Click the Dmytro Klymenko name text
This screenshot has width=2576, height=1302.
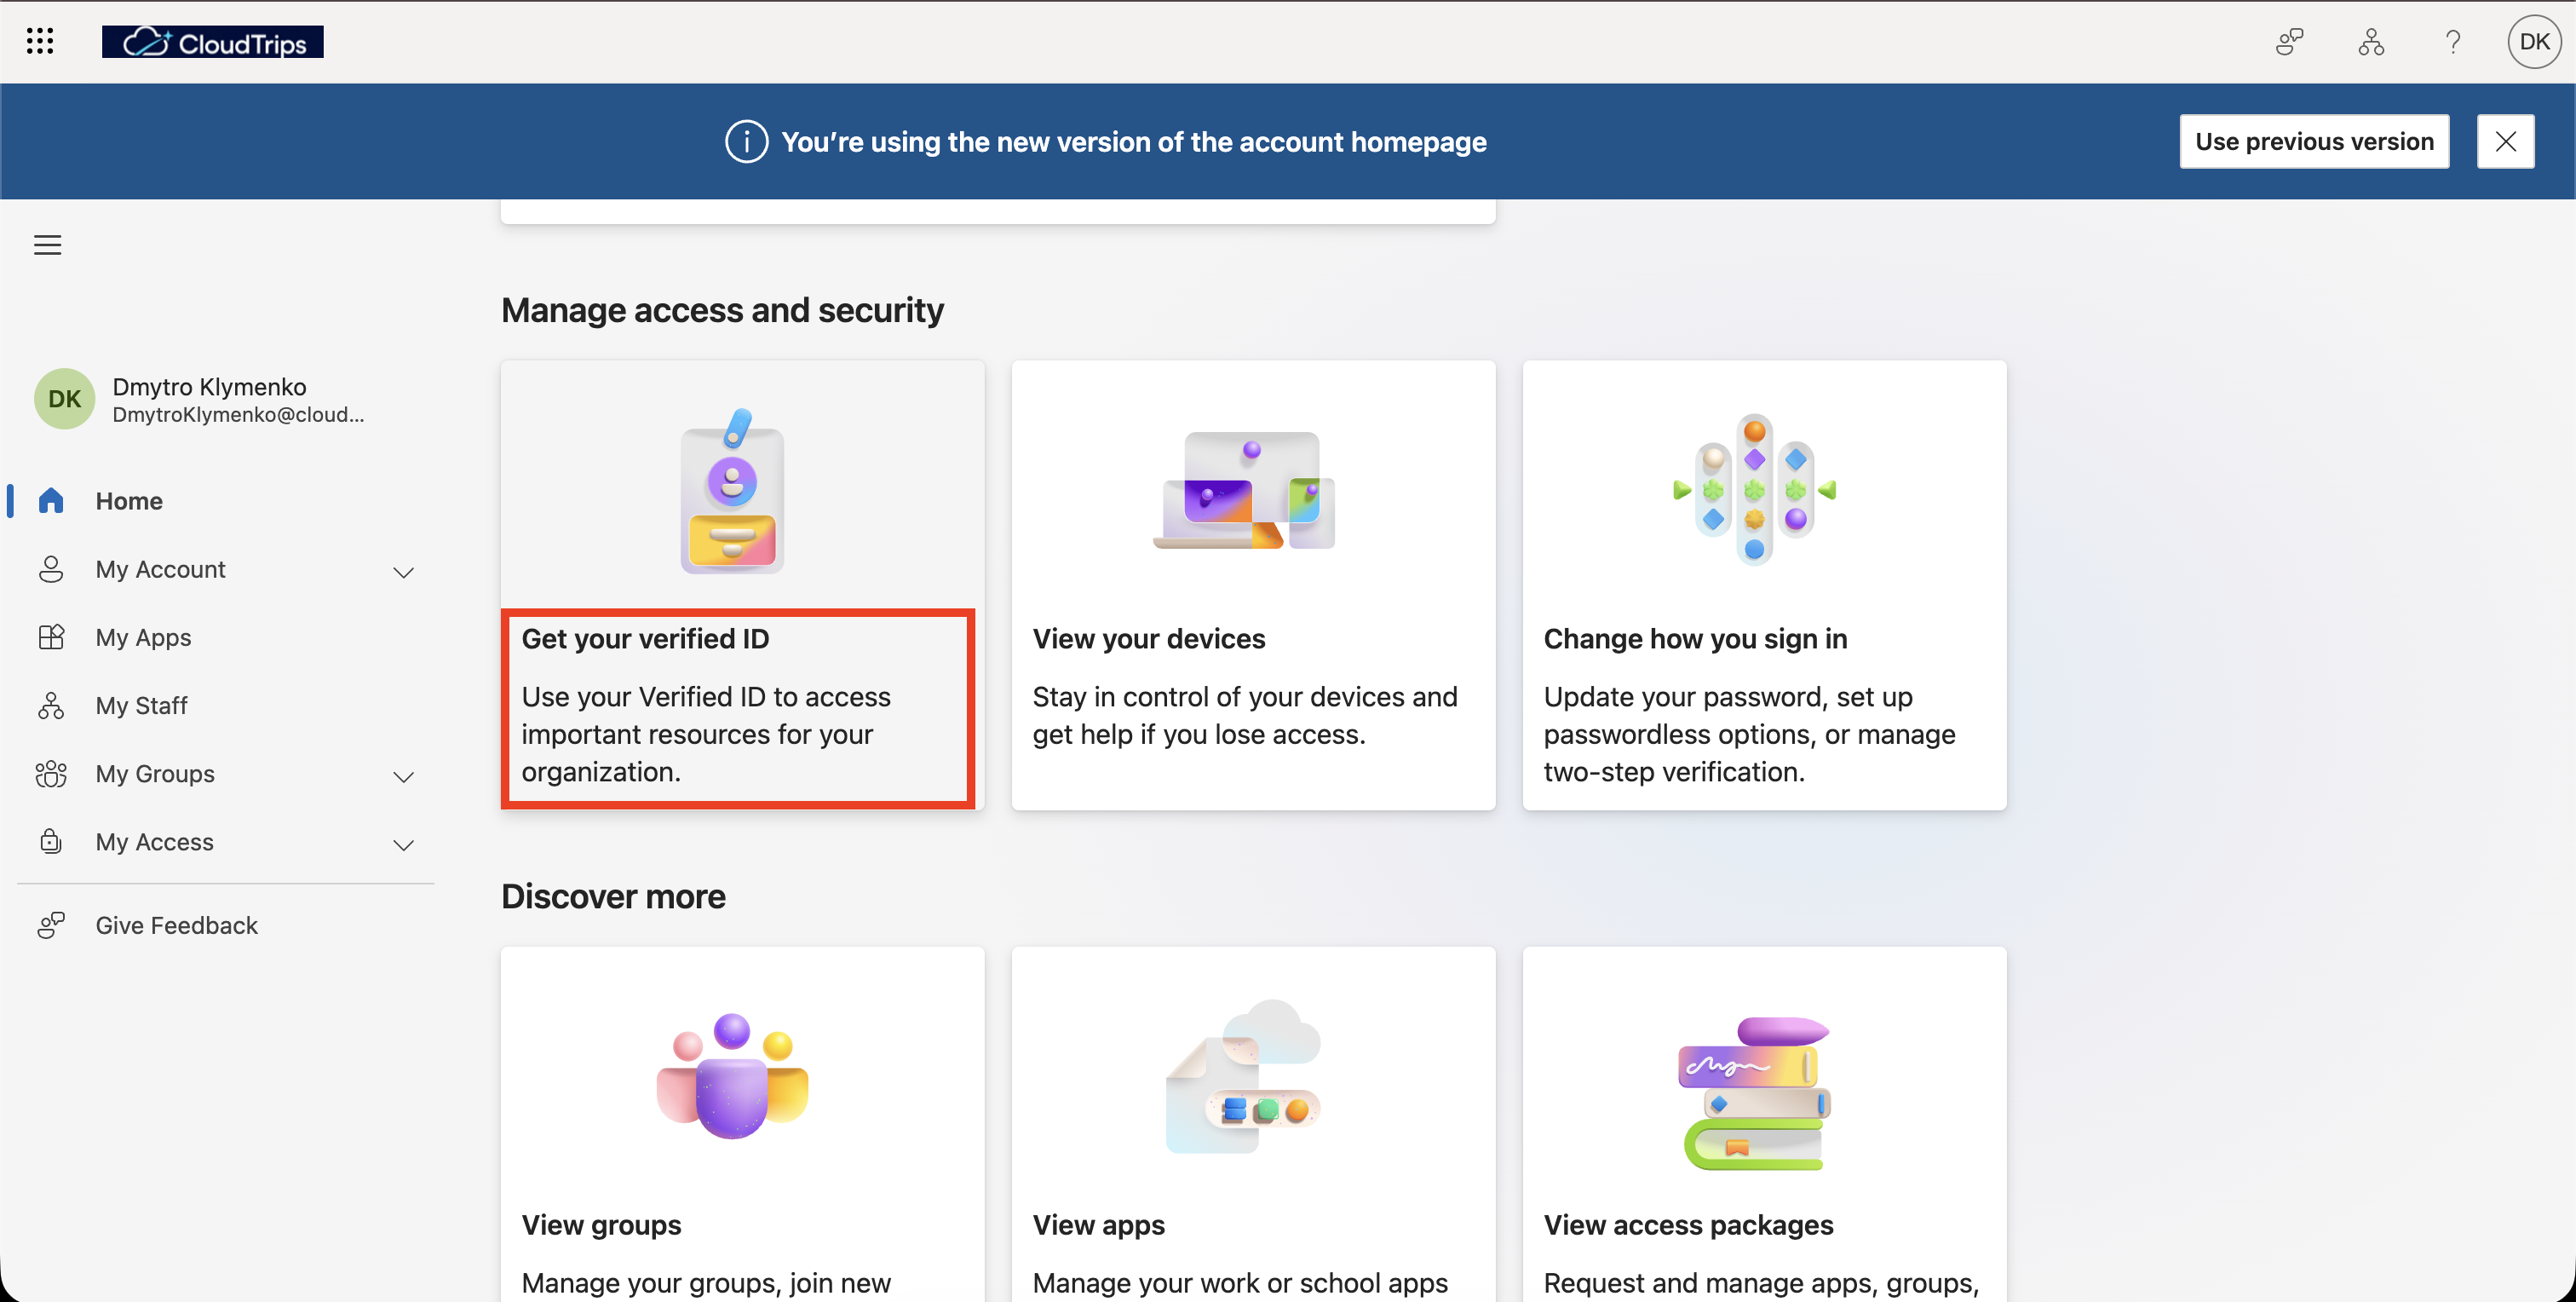209,386
